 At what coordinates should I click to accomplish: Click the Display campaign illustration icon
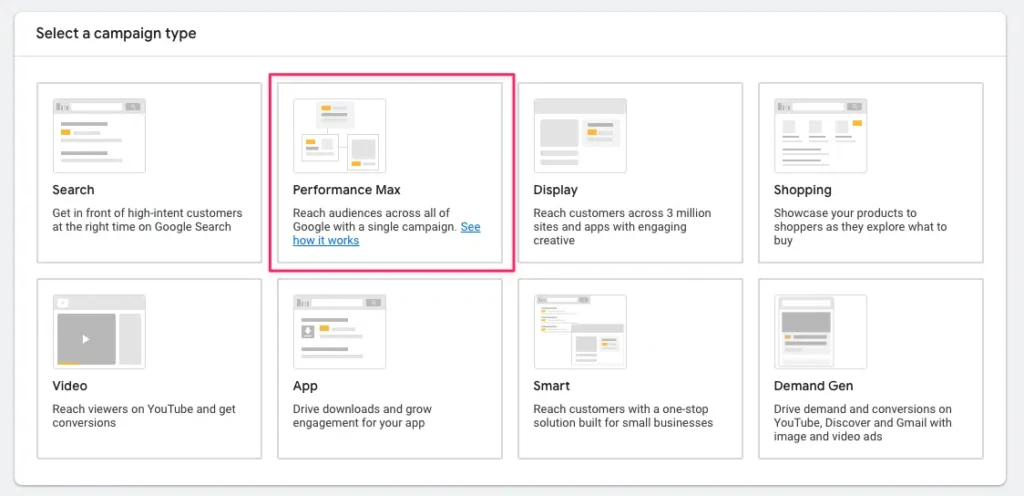pos(580,135)
